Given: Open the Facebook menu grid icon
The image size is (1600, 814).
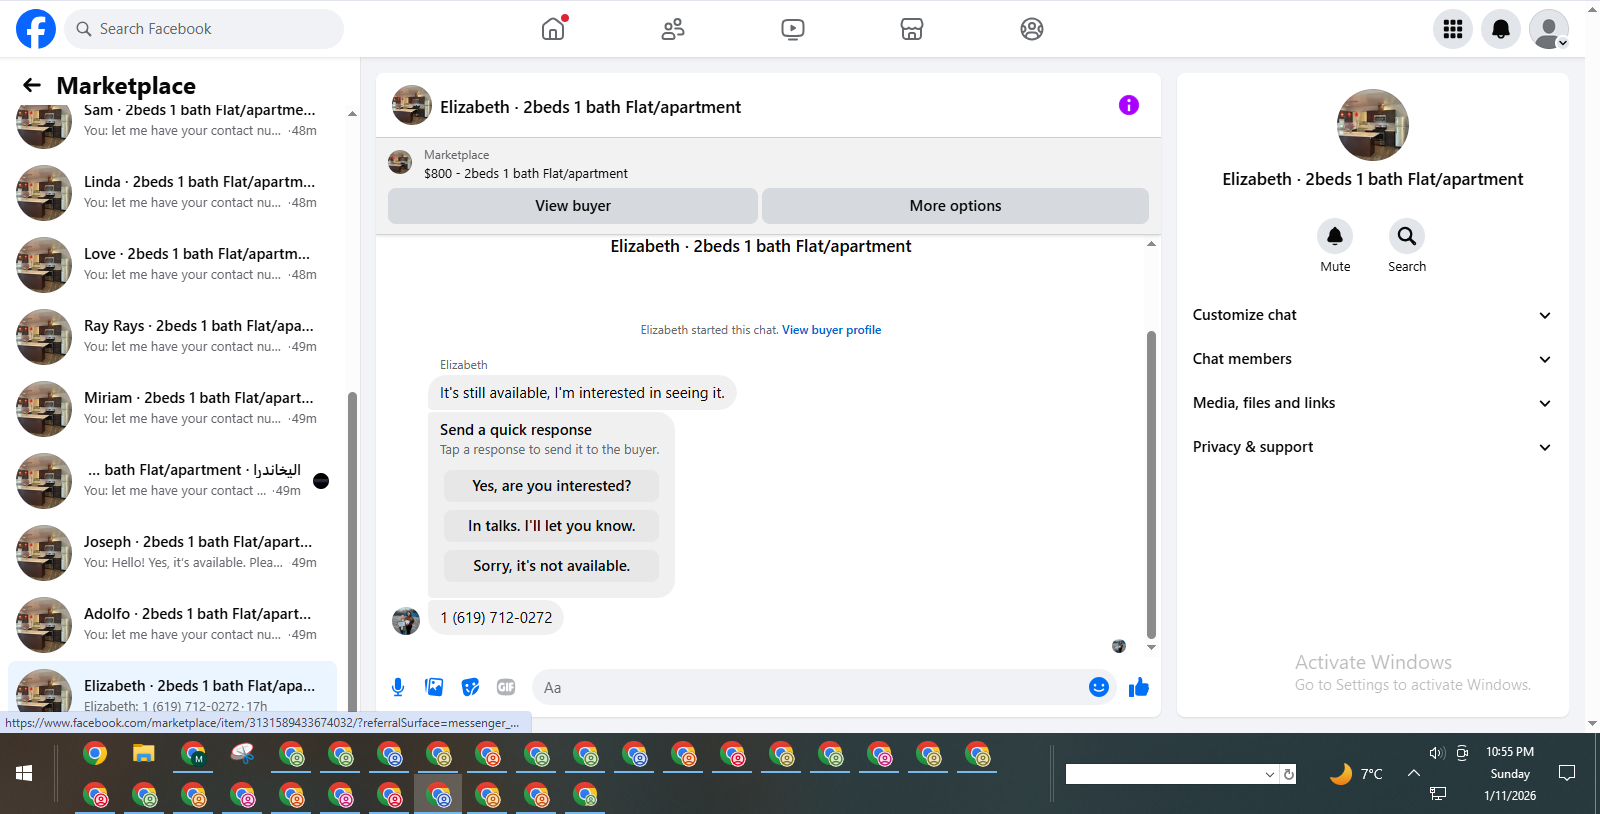Looking at the screenshot, I should tap(1453, 29).
